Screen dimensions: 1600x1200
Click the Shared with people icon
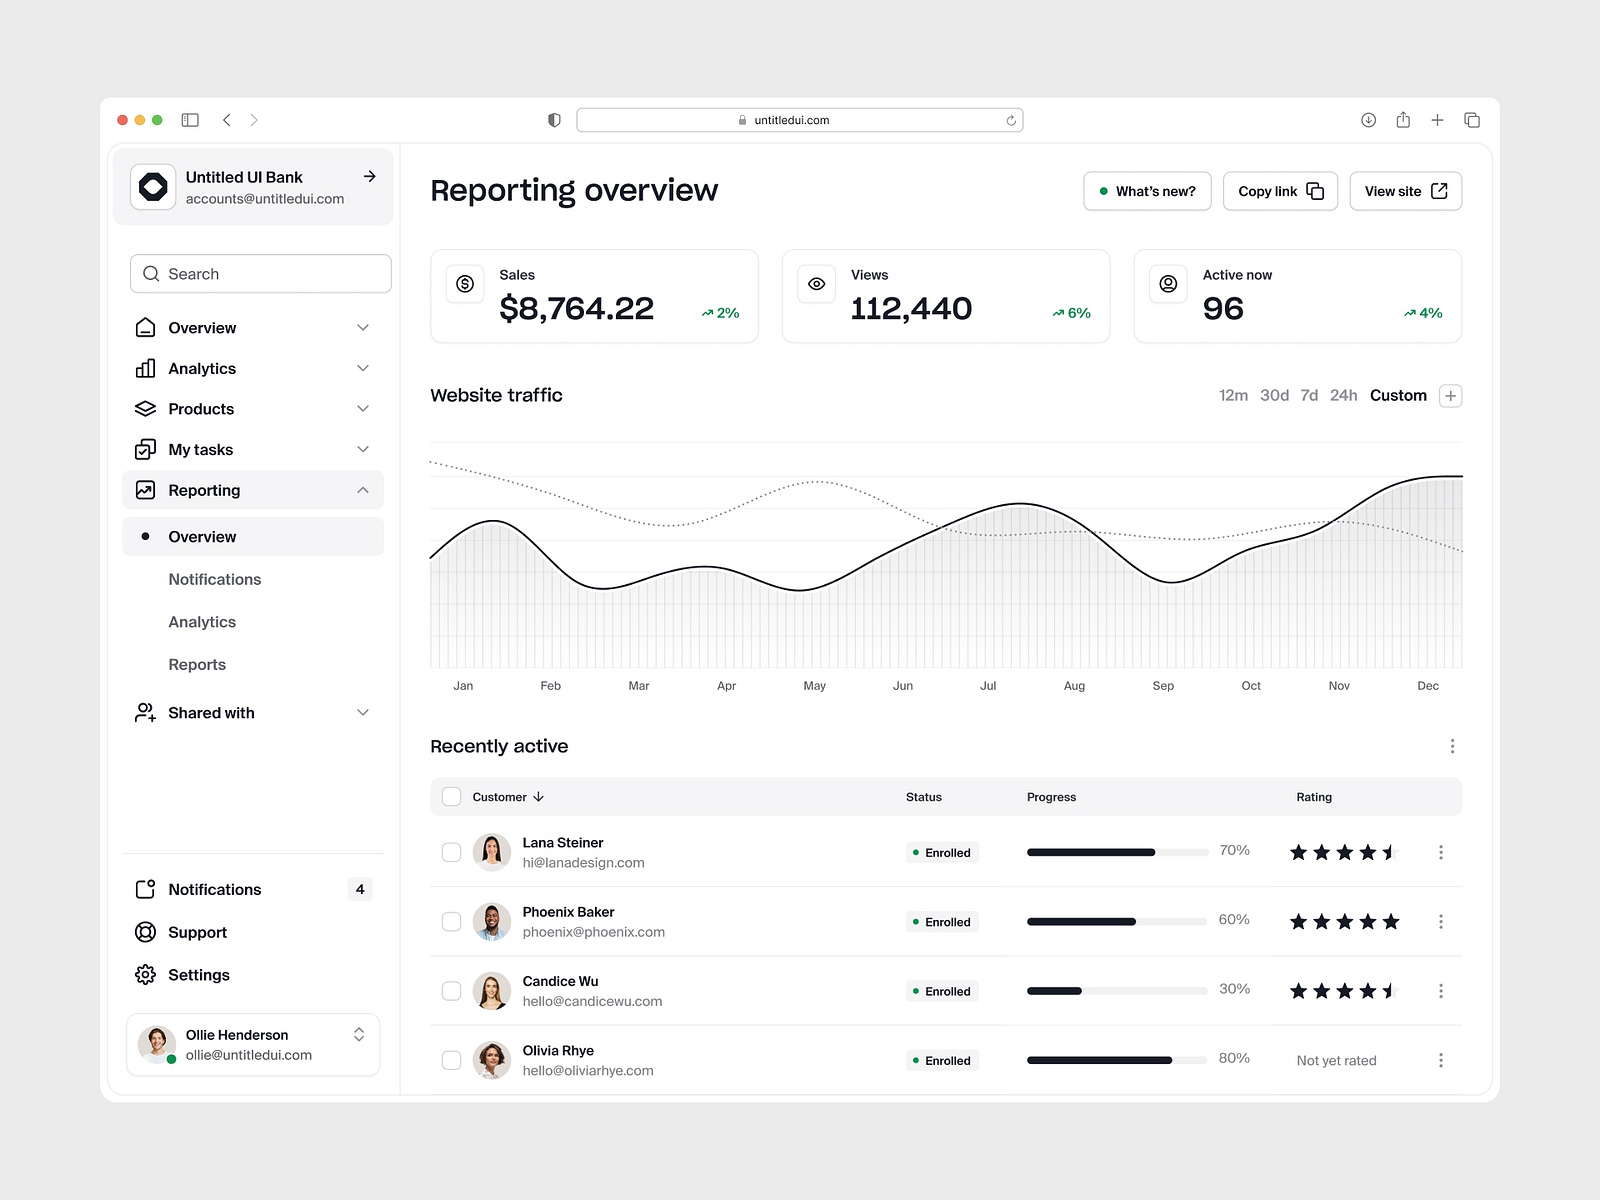click(x=145, y=712)
